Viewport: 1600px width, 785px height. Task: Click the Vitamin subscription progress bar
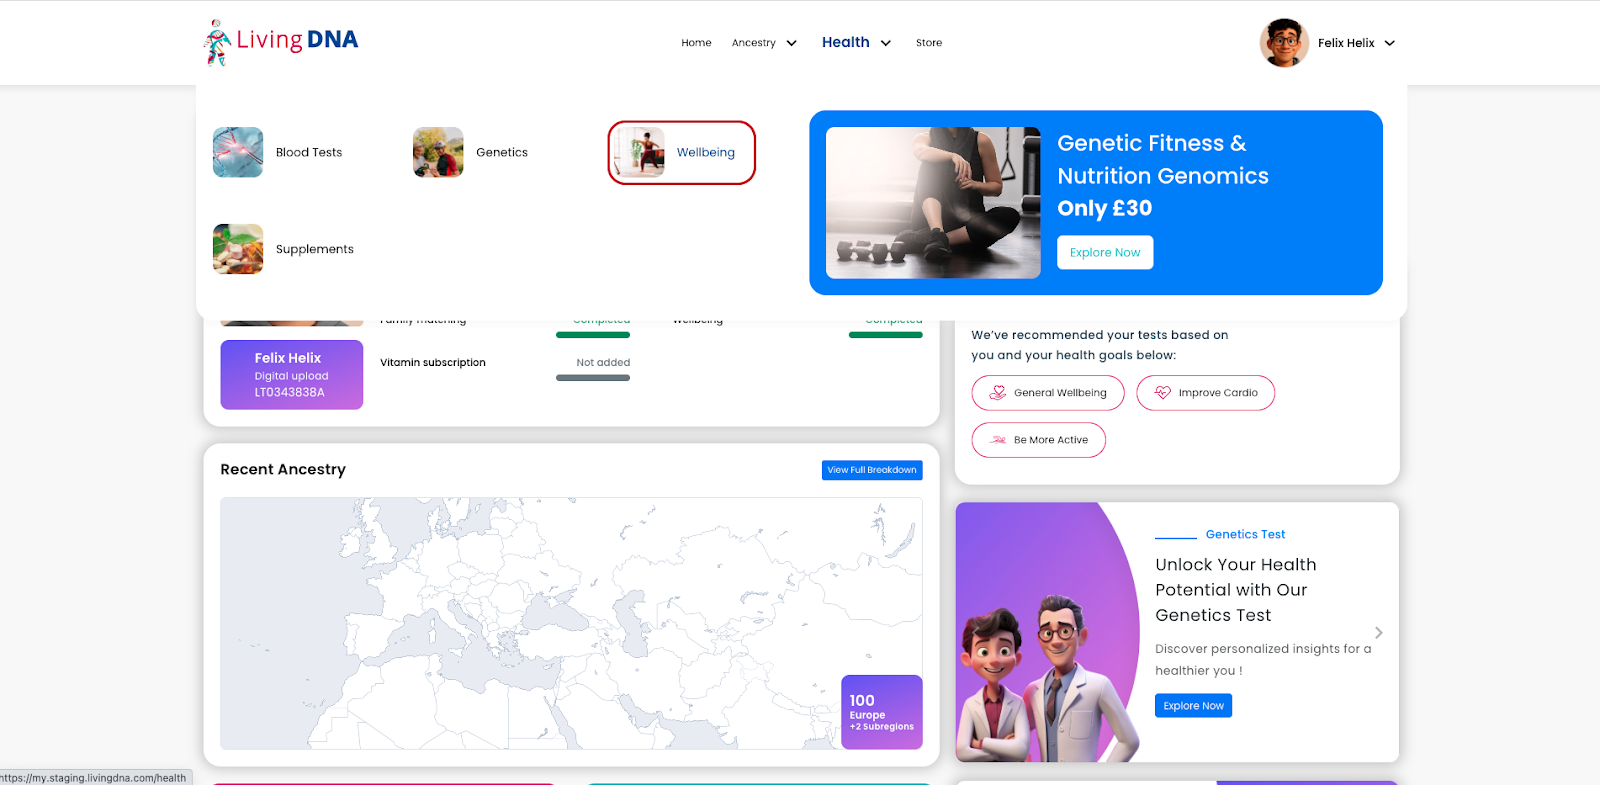pyautogui.click(x=593, y=378)
